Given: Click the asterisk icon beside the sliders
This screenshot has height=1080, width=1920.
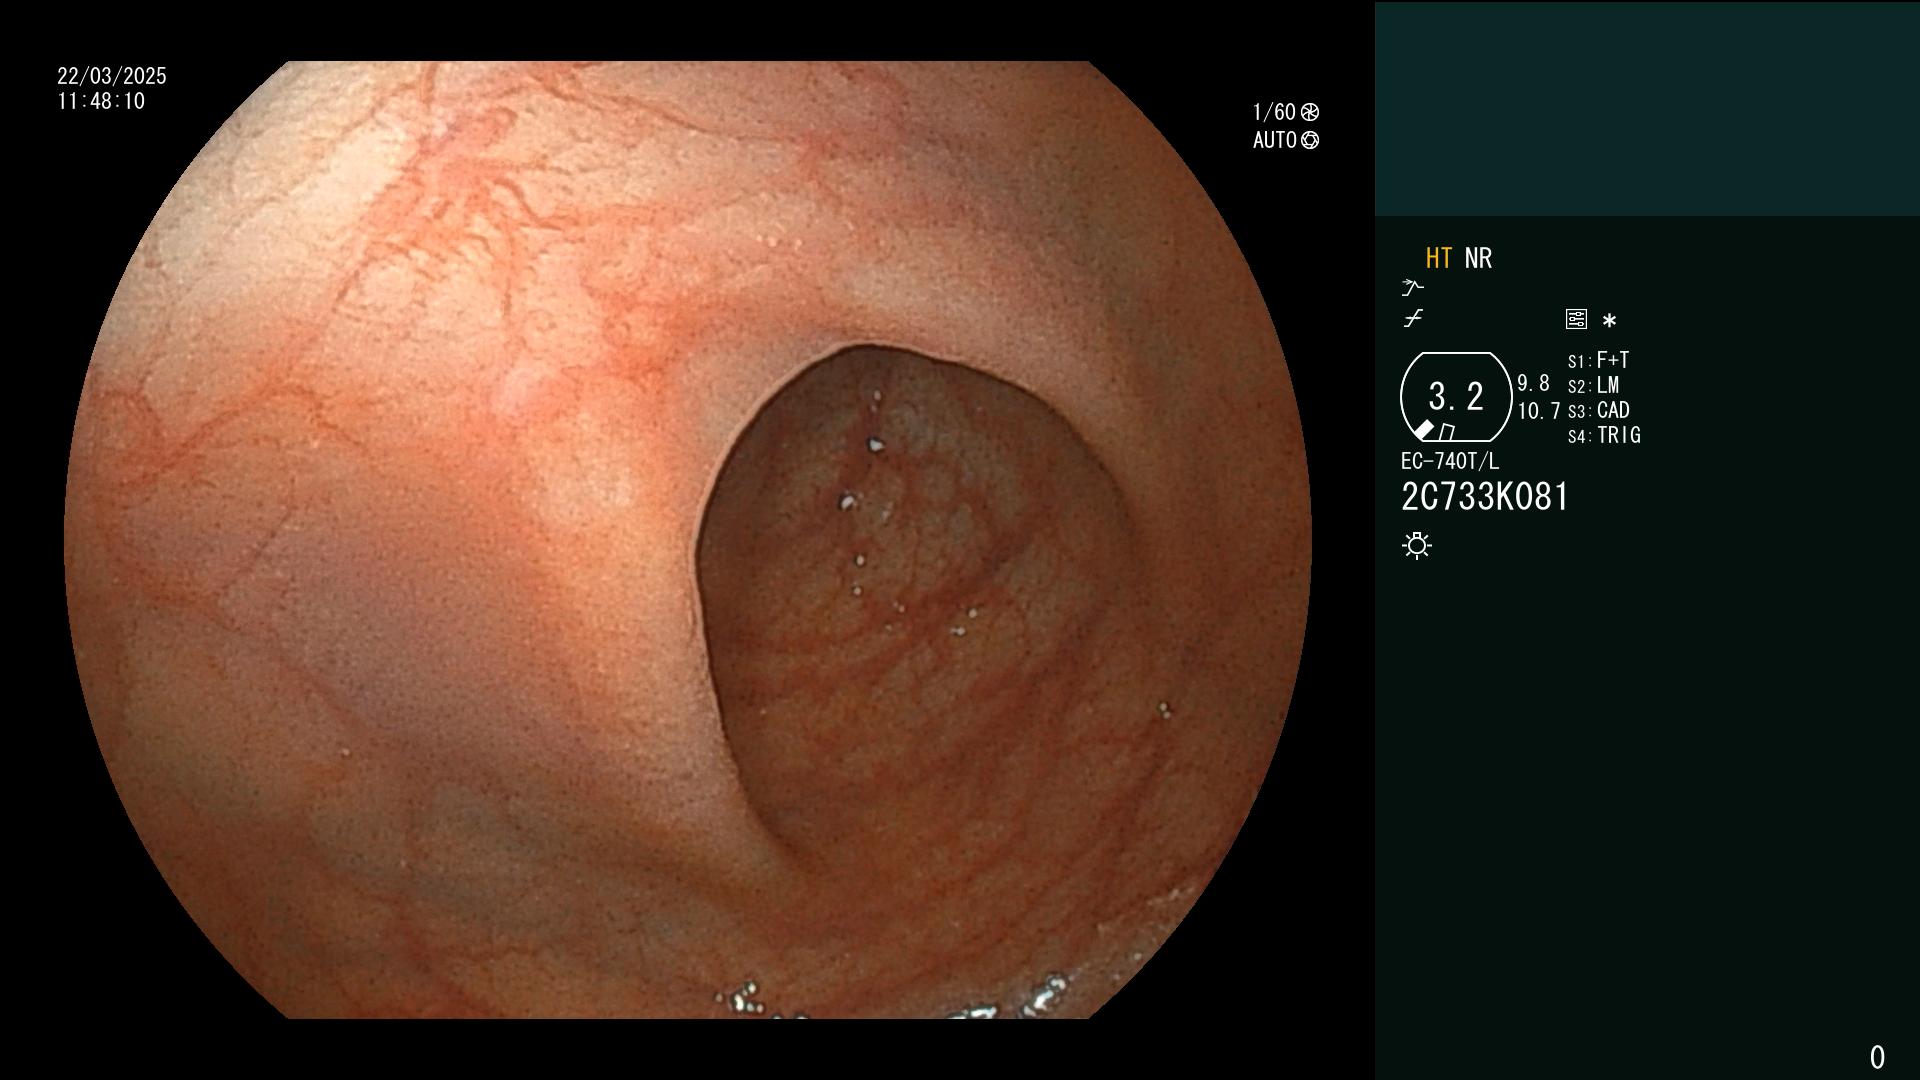Looking at the screenshot, I should pyautogui.click(x=1609, y=320).
